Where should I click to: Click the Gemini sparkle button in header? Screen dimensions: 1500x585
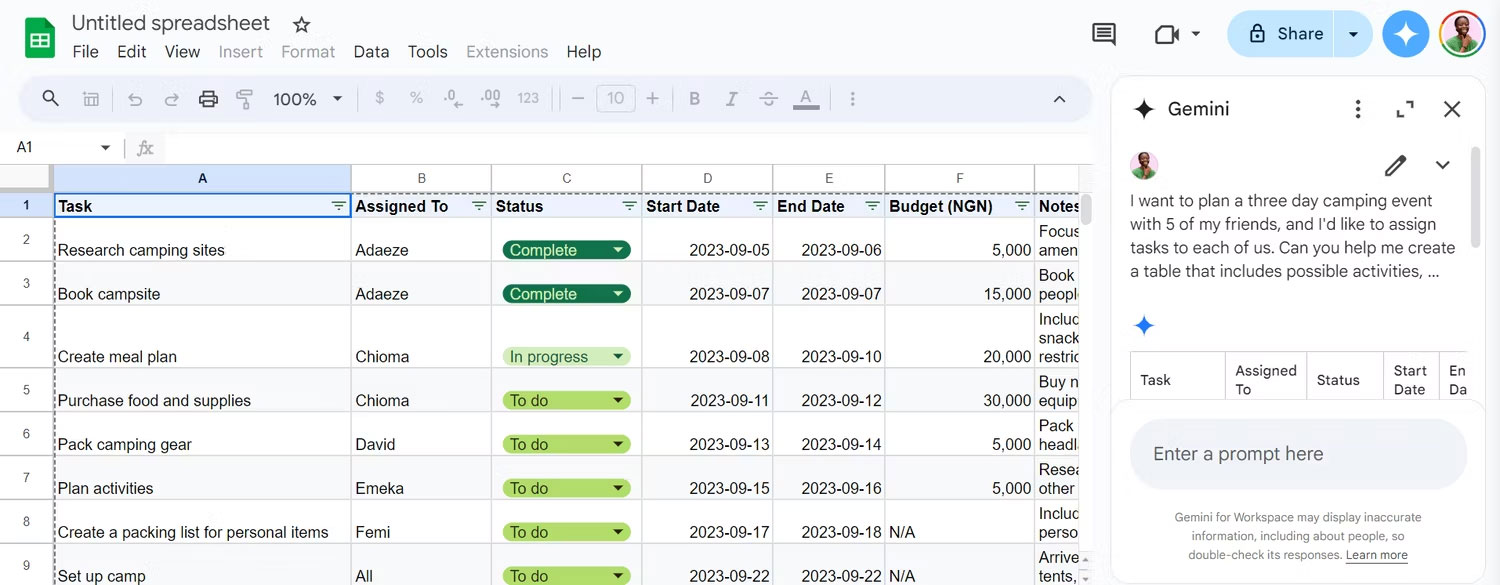[1405, 34]
